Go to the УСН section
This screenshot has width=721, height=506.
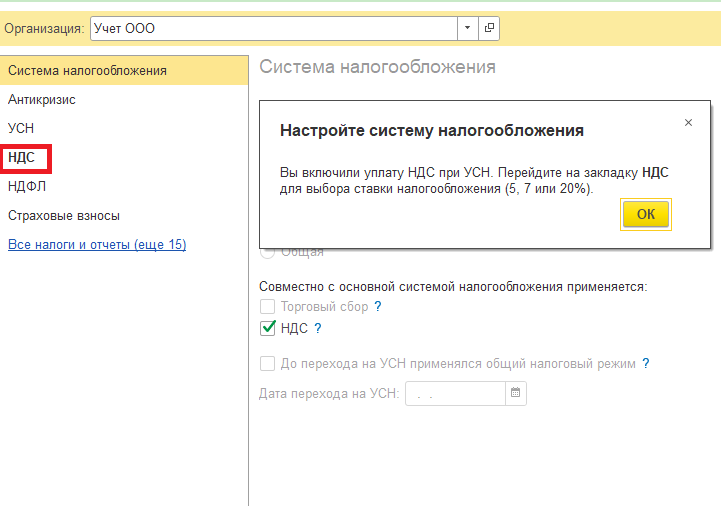coord(21,128)
